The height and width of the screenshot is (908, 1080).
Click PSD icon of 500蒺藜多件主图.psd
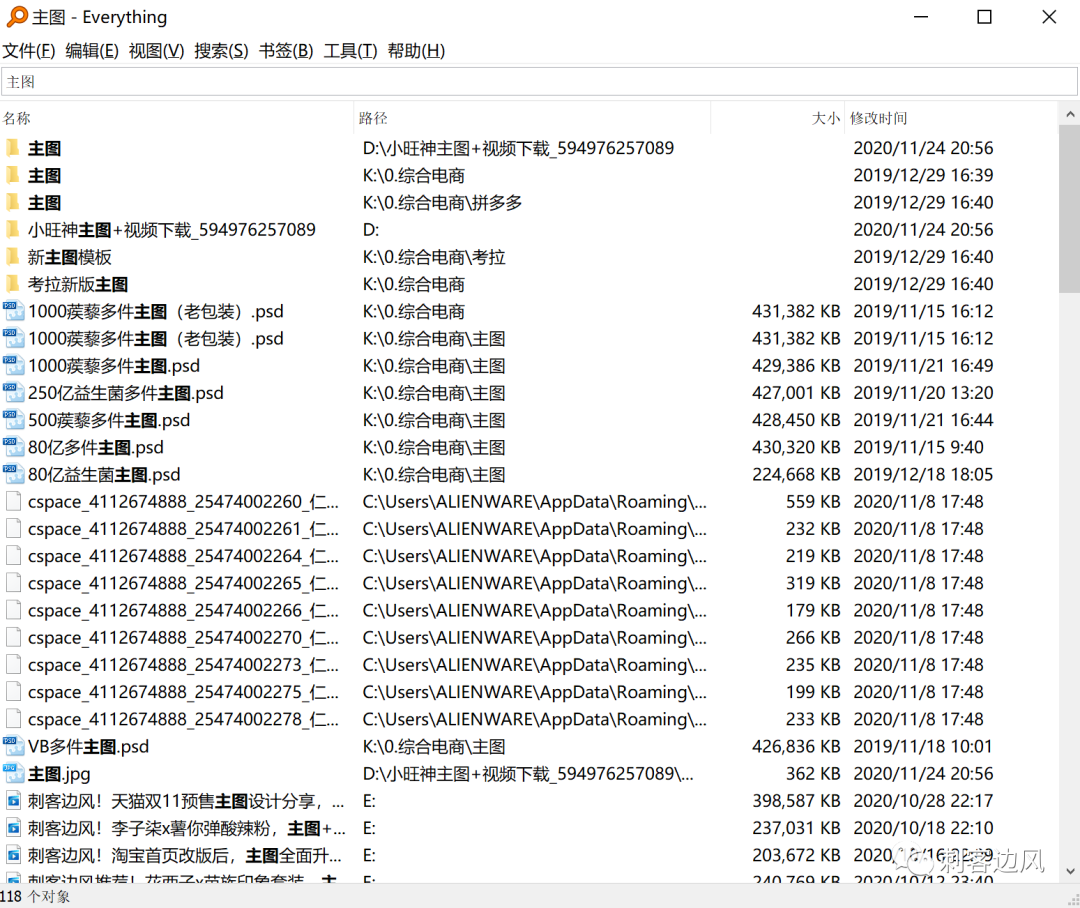pos(13,420)
